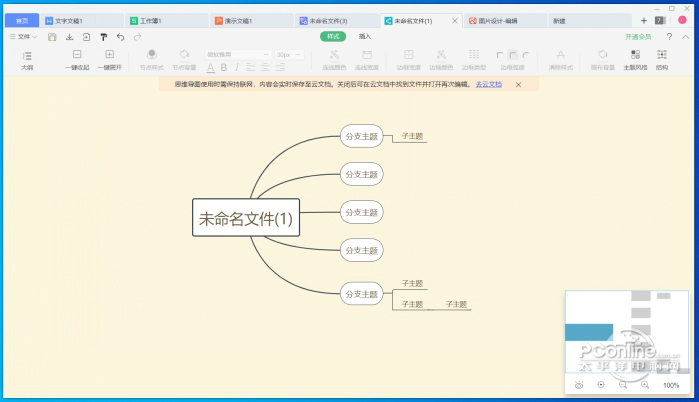The width and height of the screenshot is (699, 402).
Task: Switch to the 首页 home tab
Action: [22, 21]
